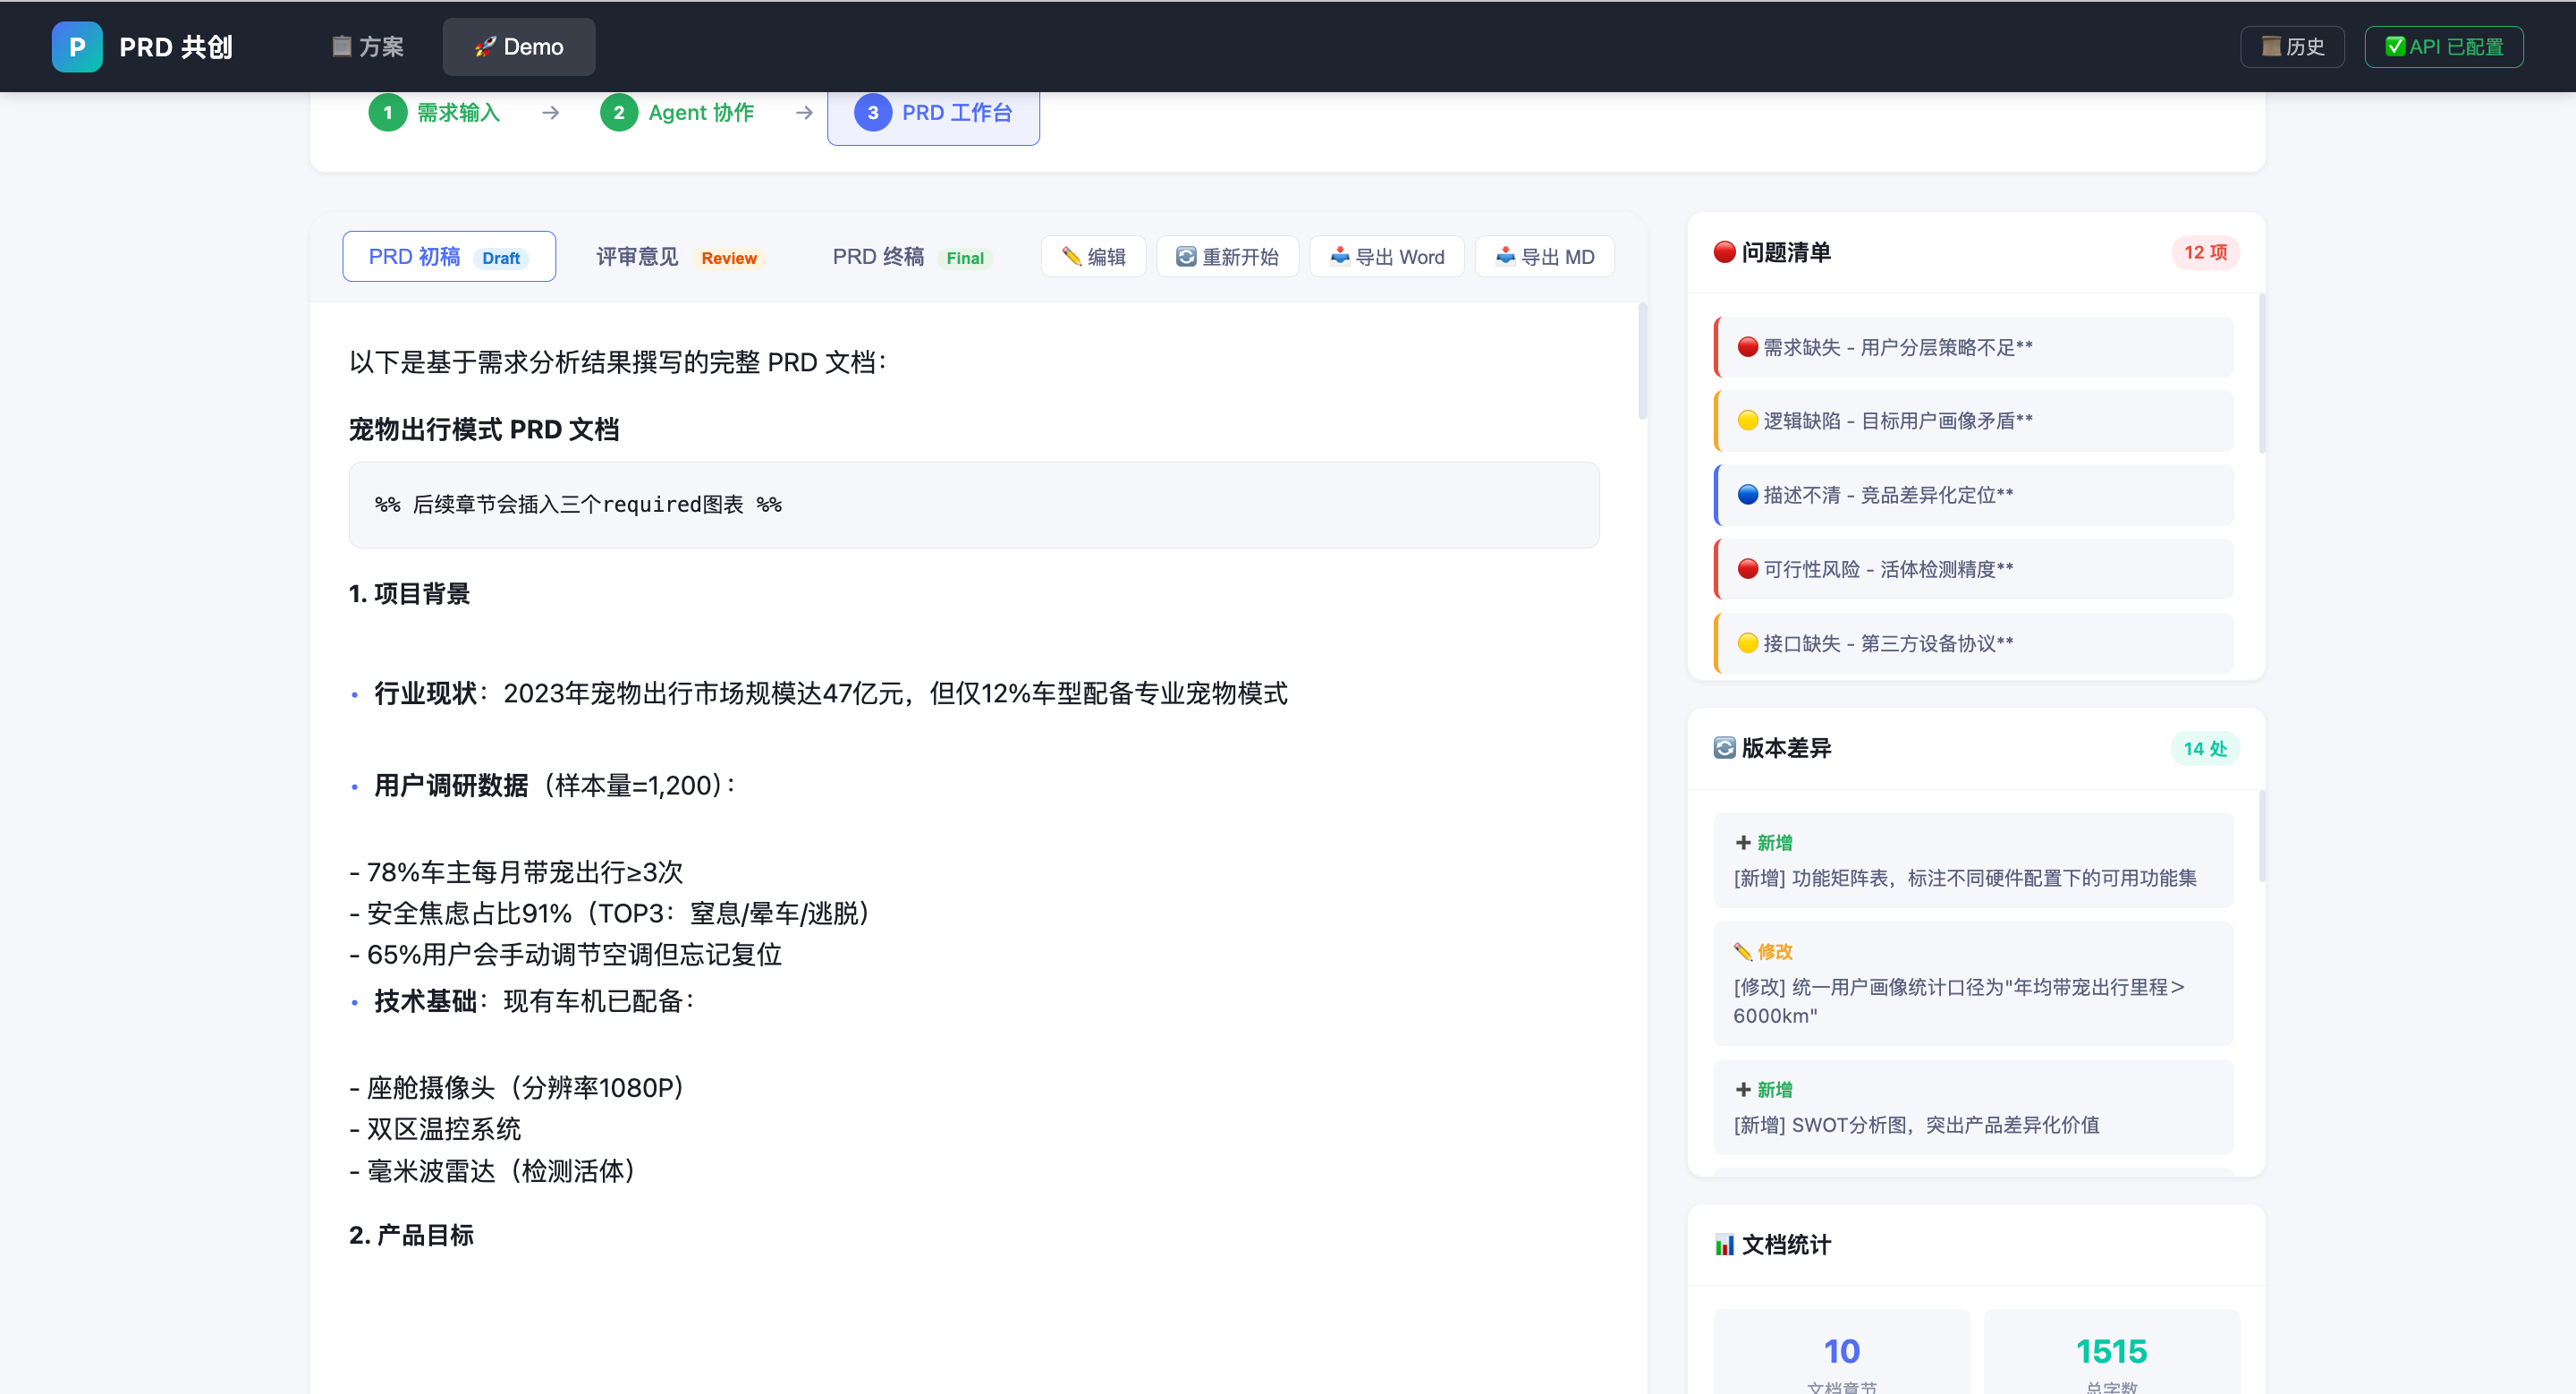The height and width of the screenshot is (1394, 2576).
Task: Click the plus icon on 功能矩阵表 entry
Action: [1743, 843]
